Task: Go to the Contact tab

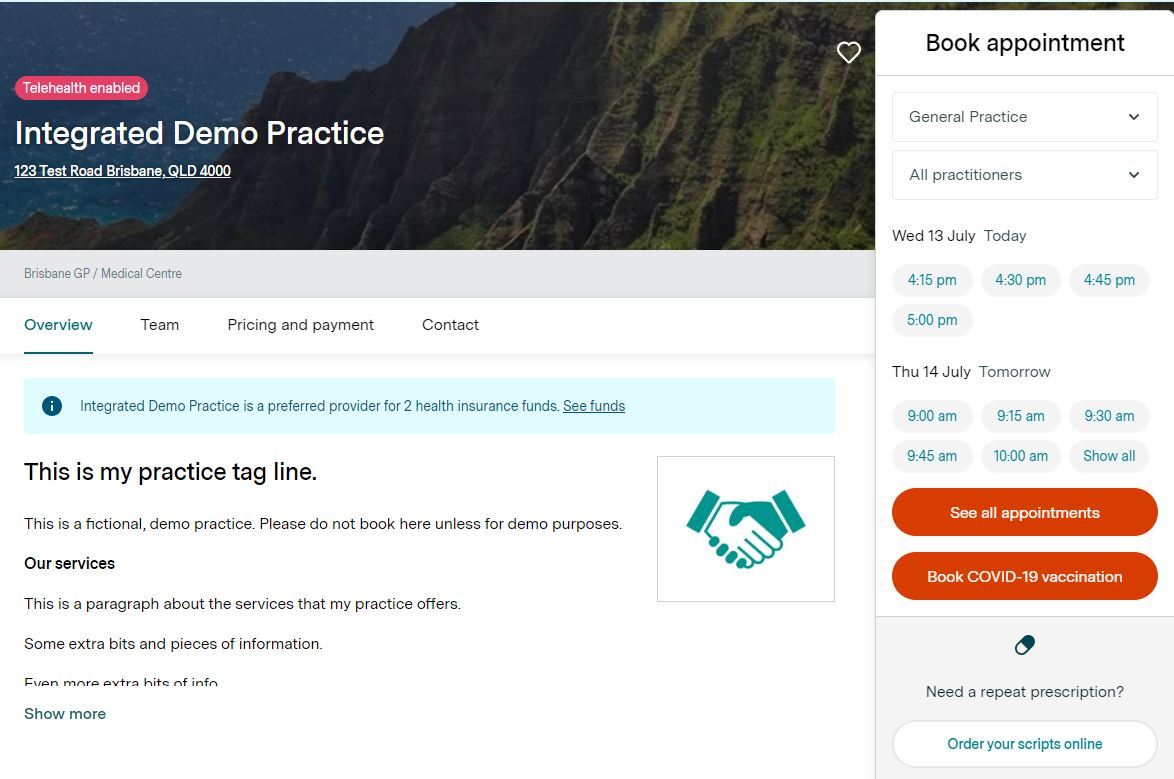Action: click(x=450, y=325)
